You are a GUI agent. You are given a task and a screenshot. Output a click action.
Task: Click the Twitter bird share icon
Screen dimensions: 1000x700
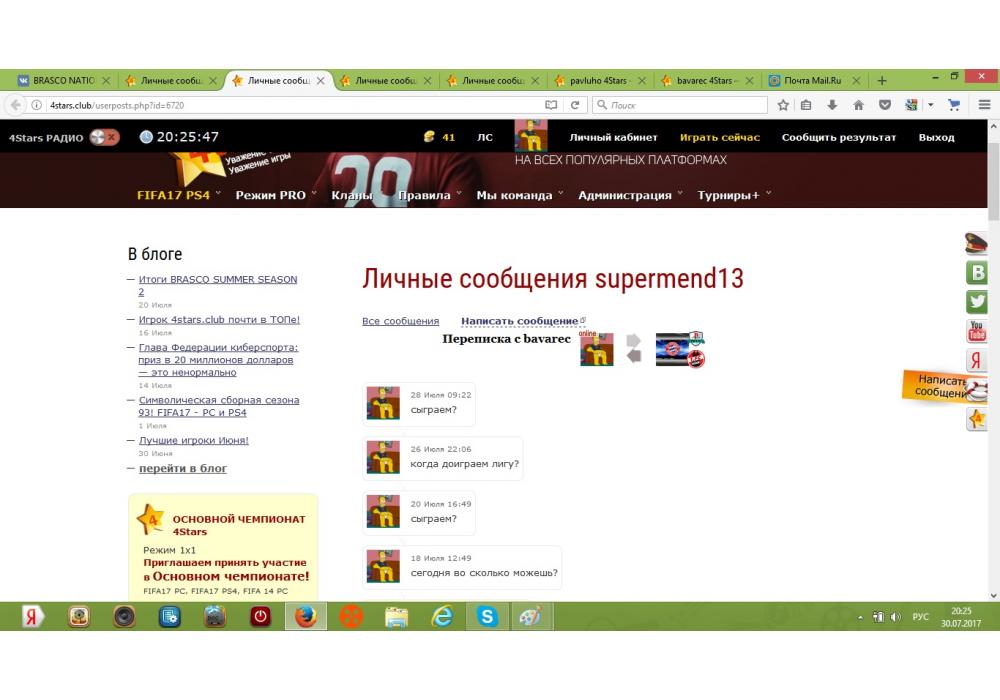tap(976, 301)
